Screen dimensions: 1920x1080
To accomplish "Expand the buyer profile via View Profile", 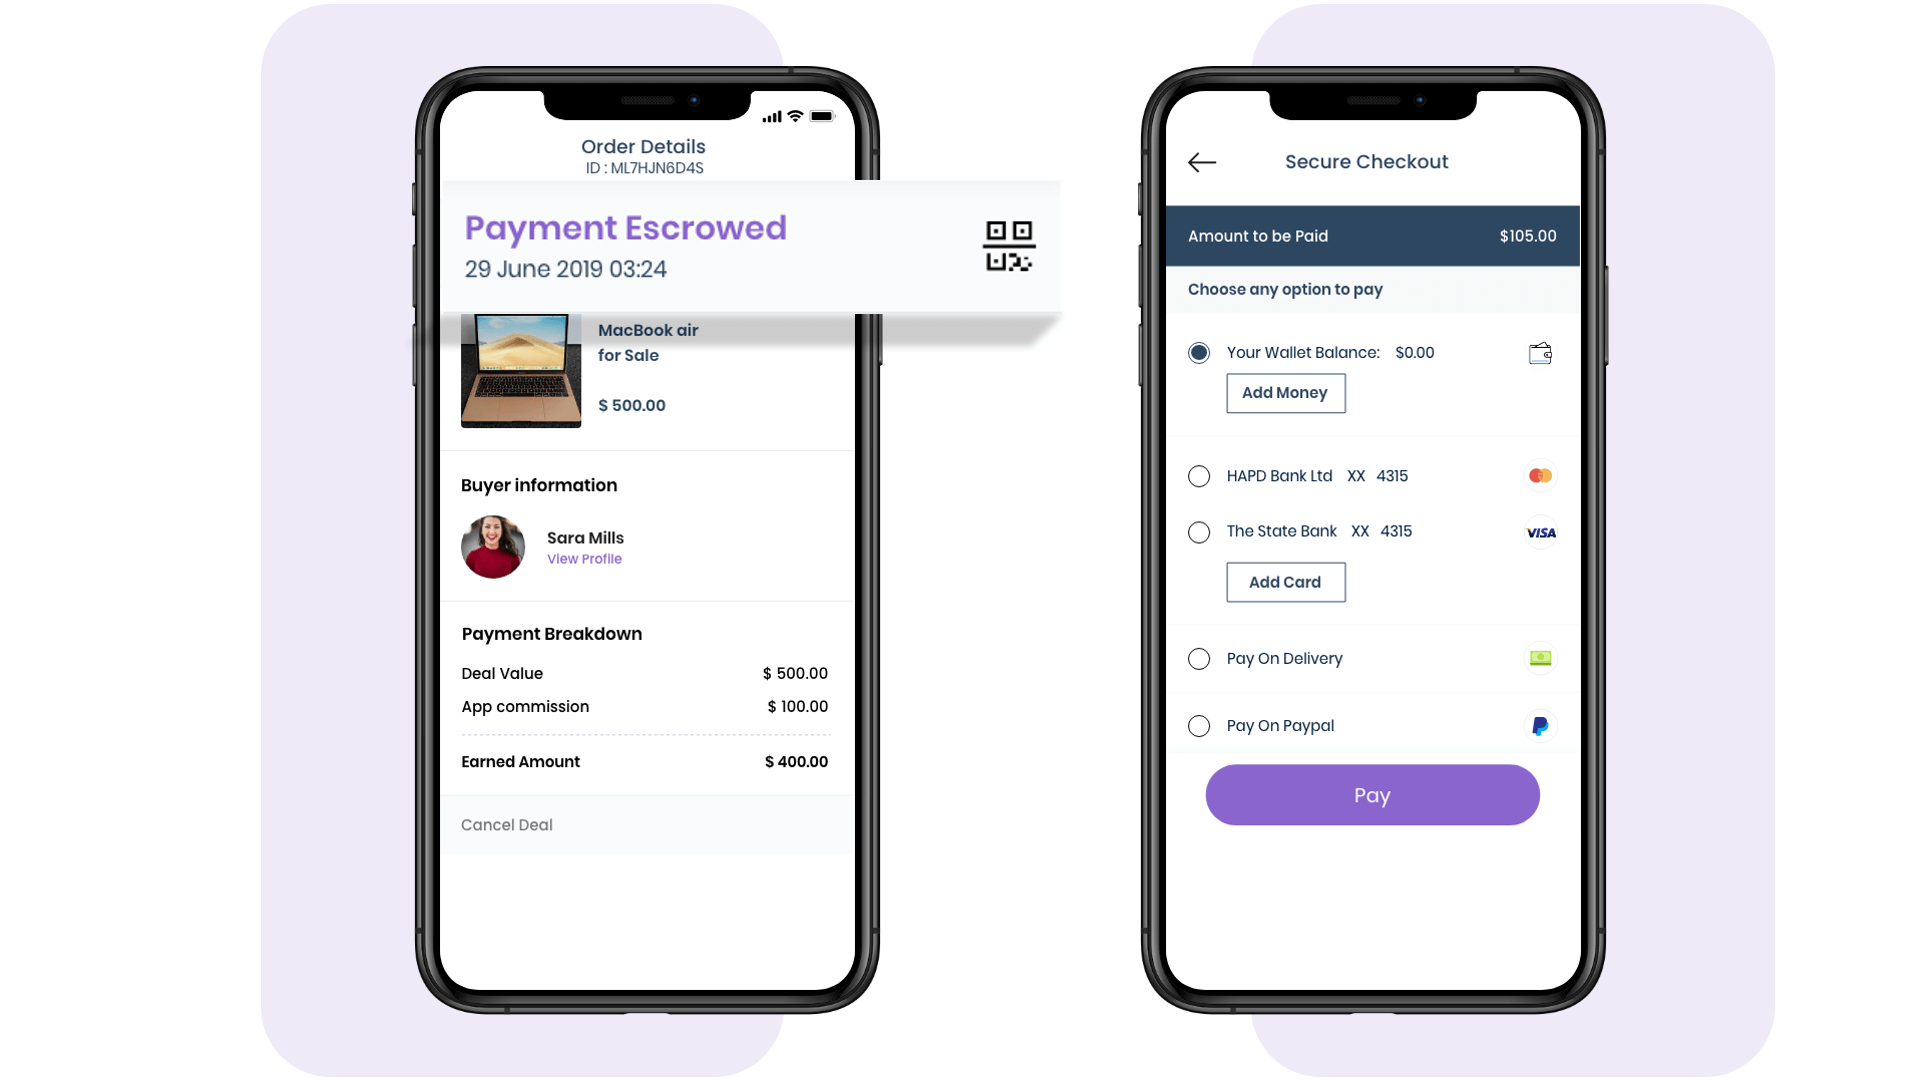I will click(584, 558).
